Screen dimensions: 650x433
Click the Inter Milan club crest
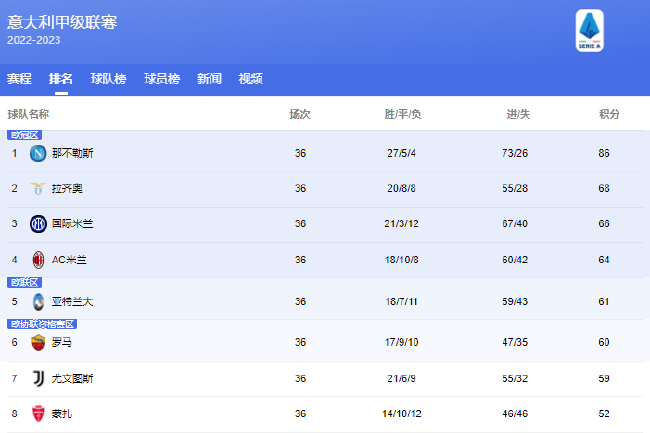38,224
